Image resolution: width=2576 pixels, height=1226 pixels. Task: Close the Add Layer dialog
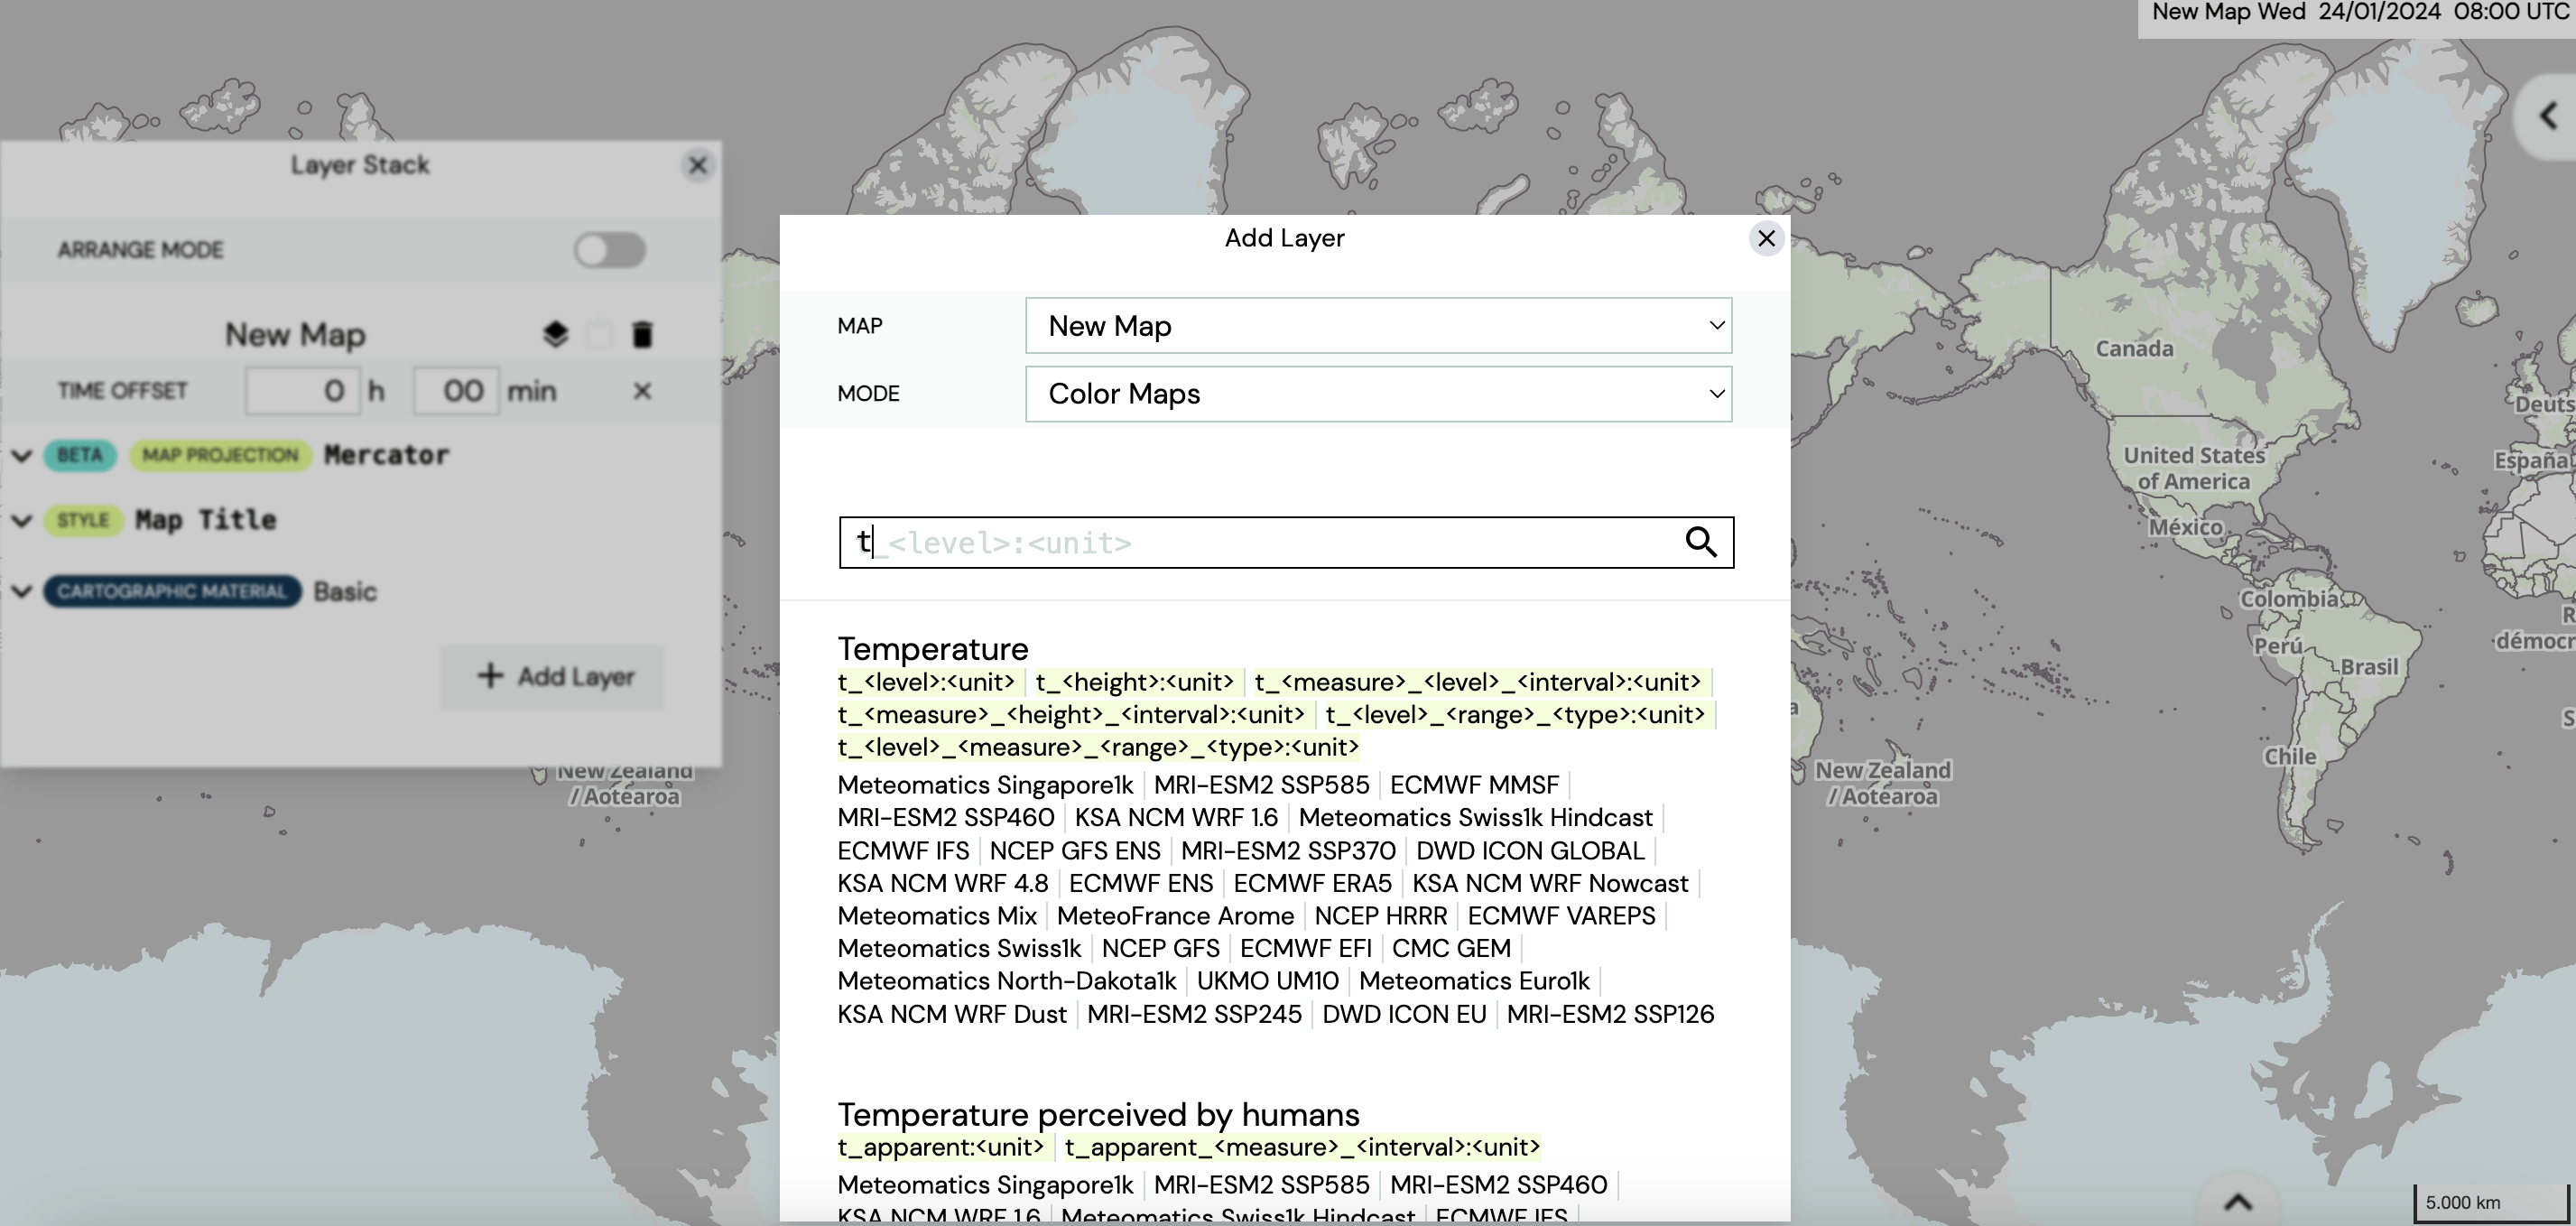point(1766,239)
